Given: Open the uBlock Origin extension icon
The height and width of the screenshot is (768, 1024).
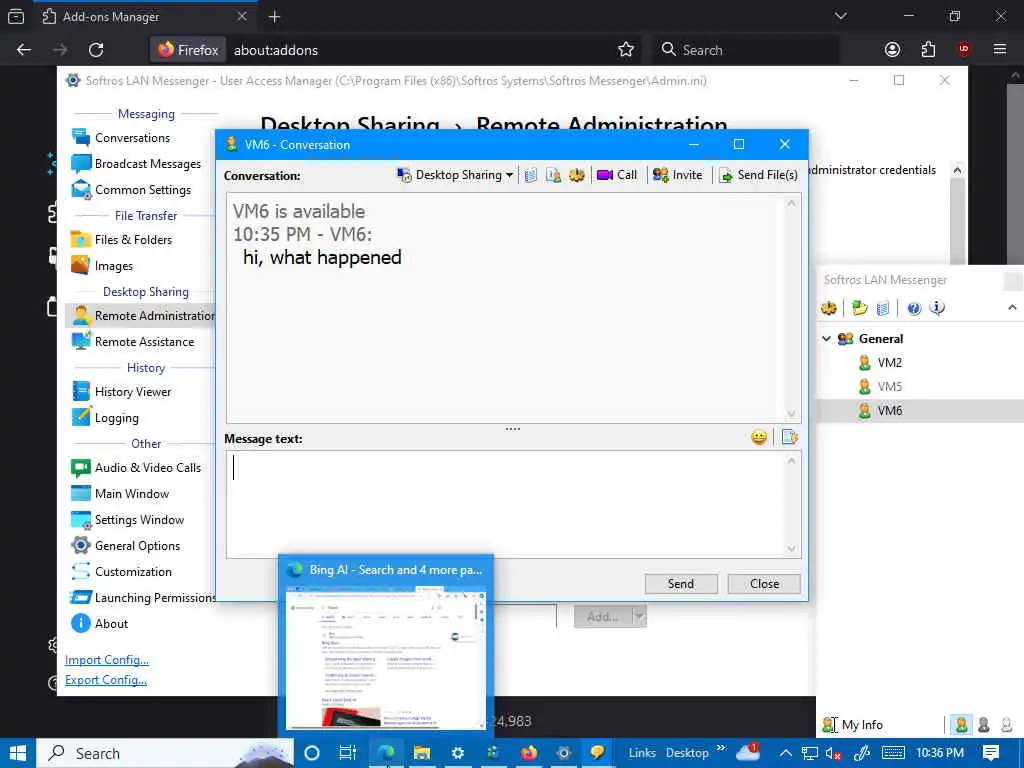Looking at the screenshot, I should click(964, 50).
